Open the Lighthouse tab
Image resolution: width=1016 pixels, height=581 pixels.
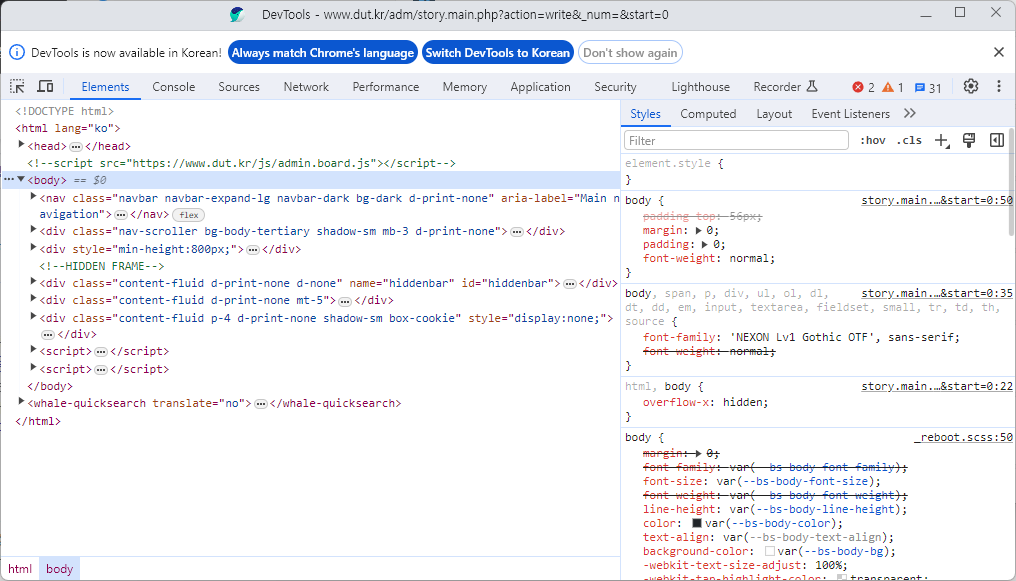point(700,87)
